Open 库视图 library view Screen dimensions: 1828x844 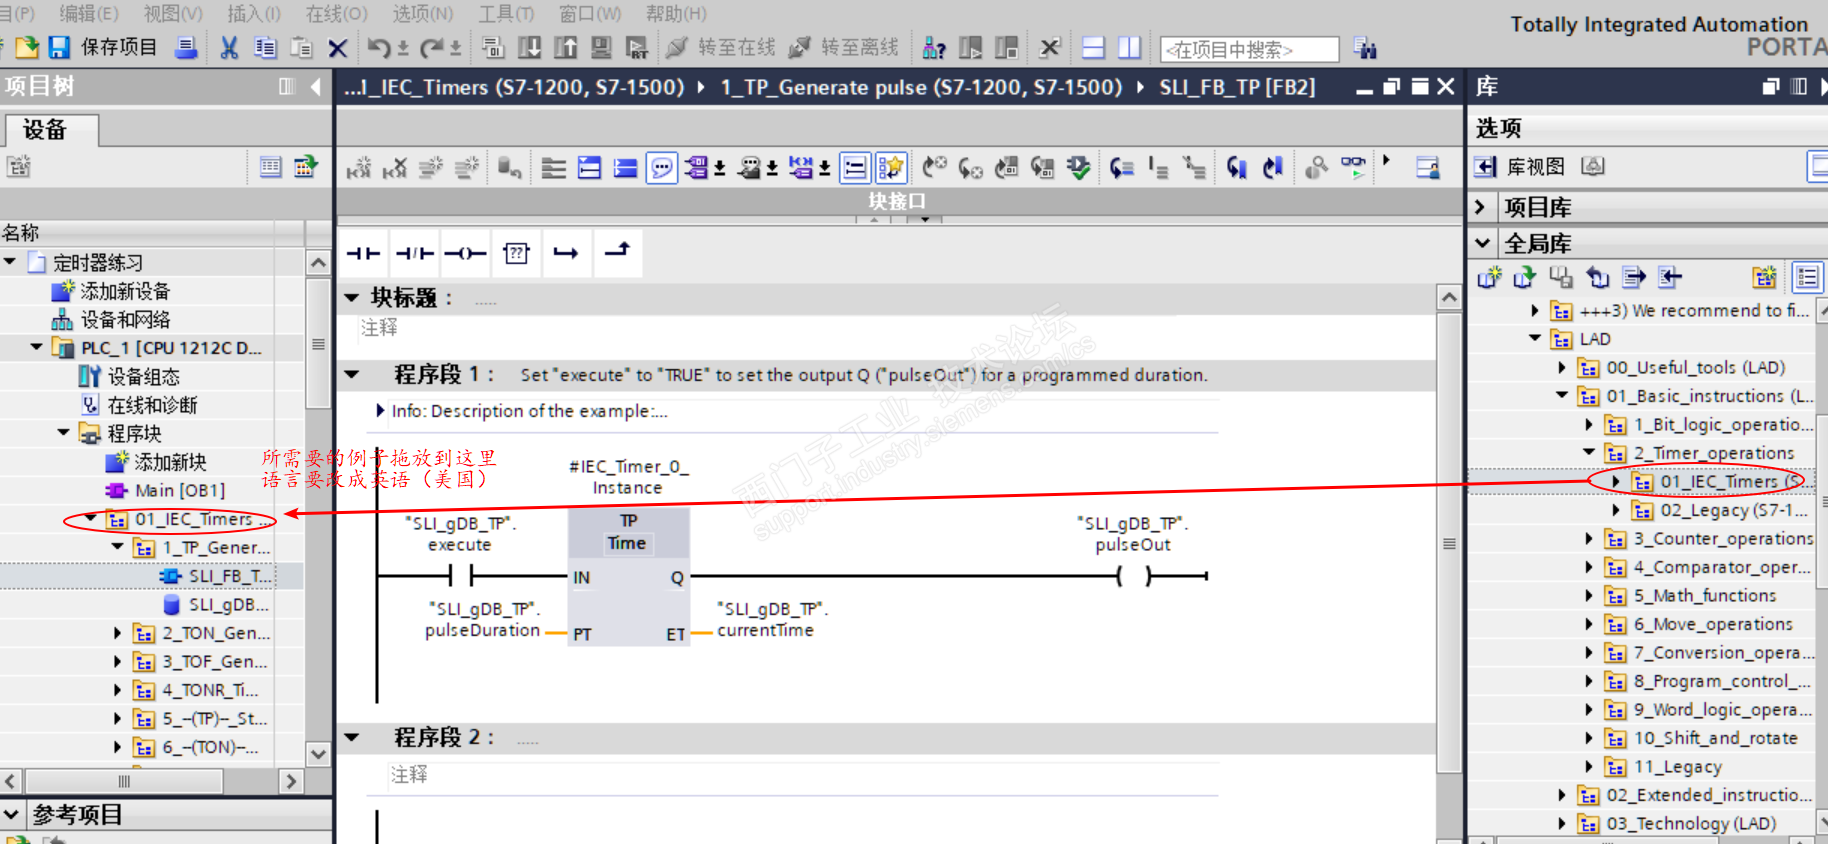pyautogui.click(x=1522, y=166)
